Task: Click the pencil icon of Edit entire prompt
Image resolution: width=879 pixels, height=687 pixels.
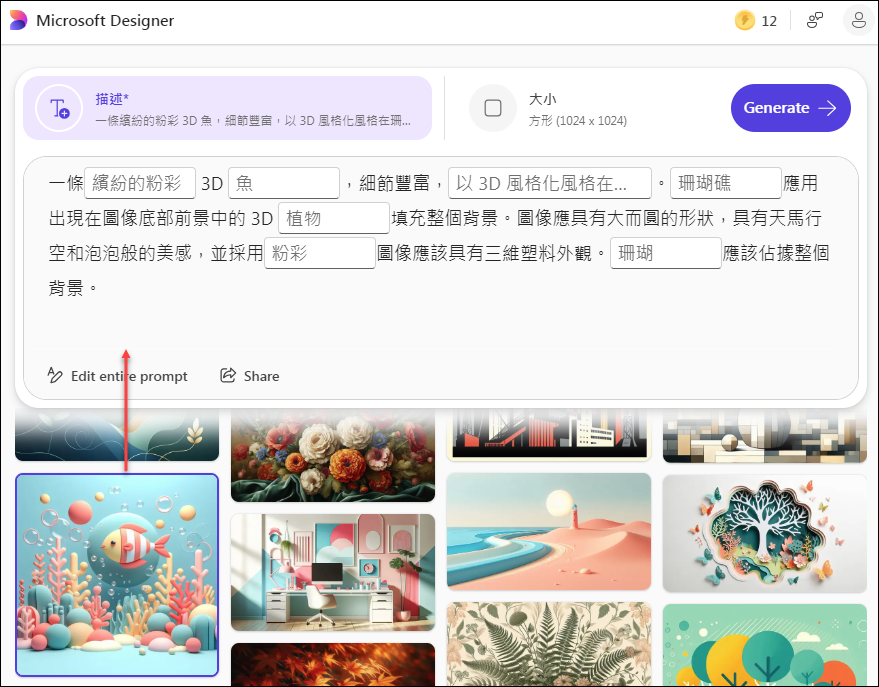Action: tap(55, 375)
